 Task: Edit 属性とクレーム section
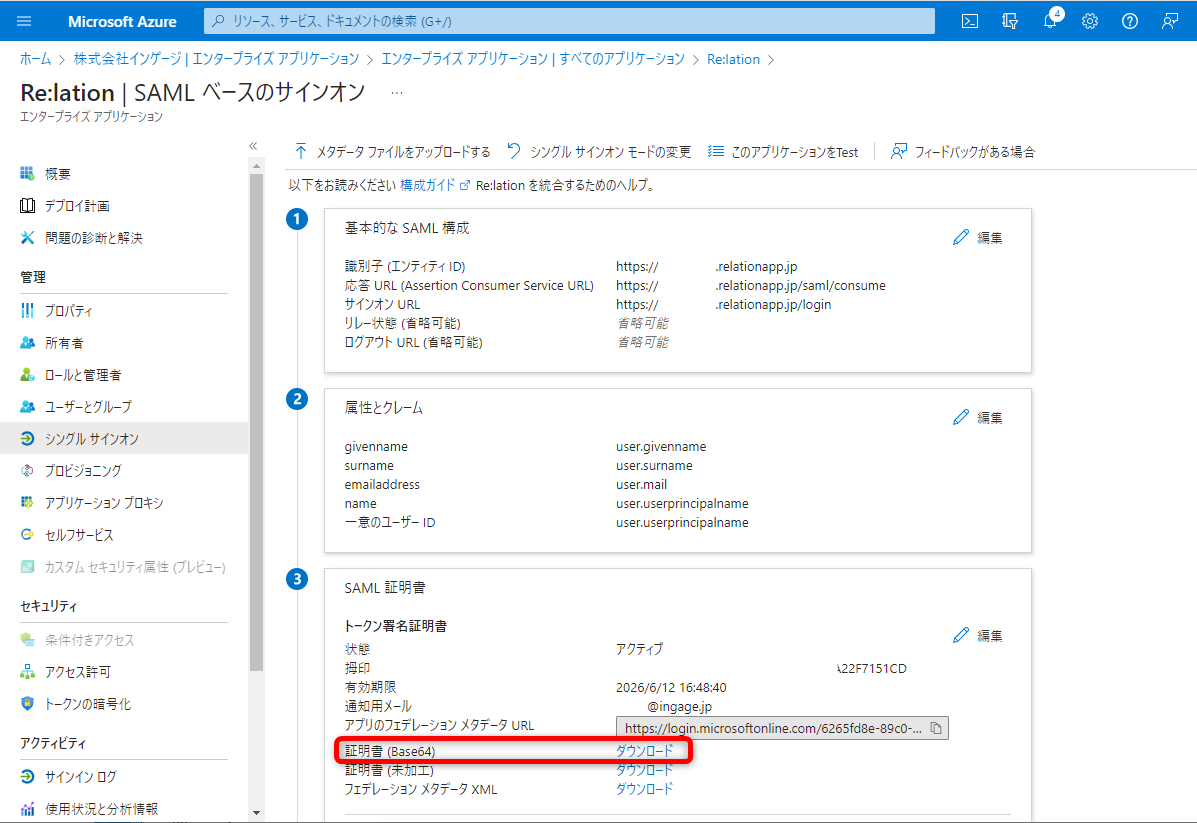[x=978, y=418]
